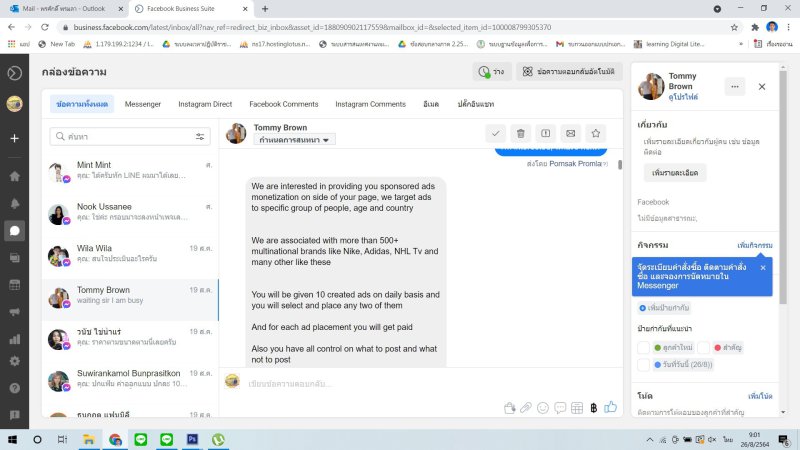The image size is (800, 450).
Task: Open the conversation assignment dropdown
Action: [x=294, y=139]
